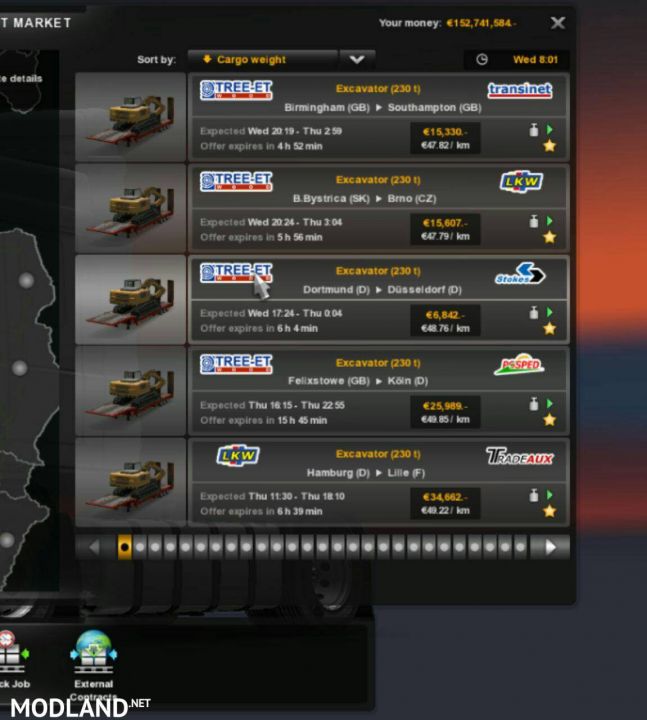Click the Transinet destination company logo
647x720 pixels.
[x=520, y=90]
